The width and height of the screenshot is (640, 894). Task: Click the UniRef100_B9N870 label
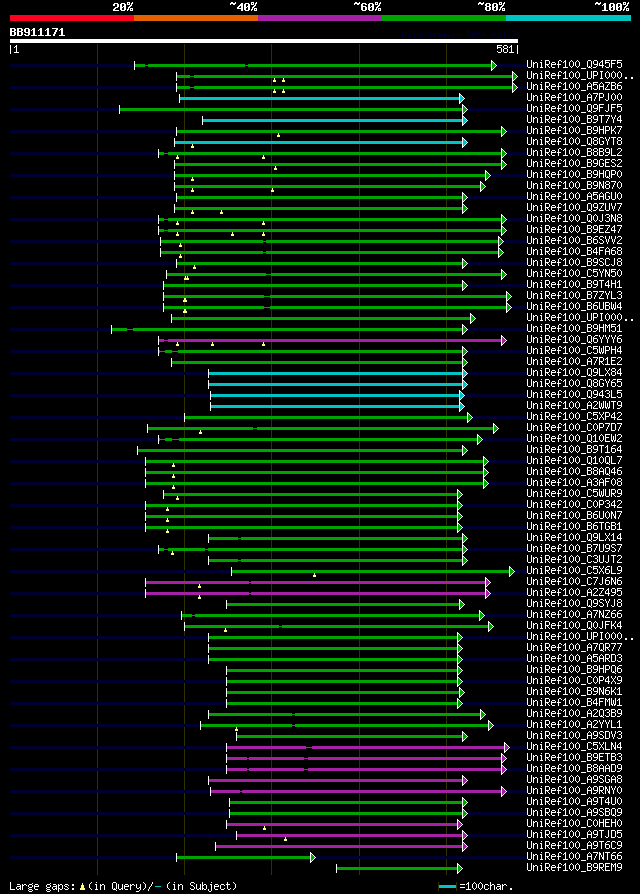[x=574, y=185]
